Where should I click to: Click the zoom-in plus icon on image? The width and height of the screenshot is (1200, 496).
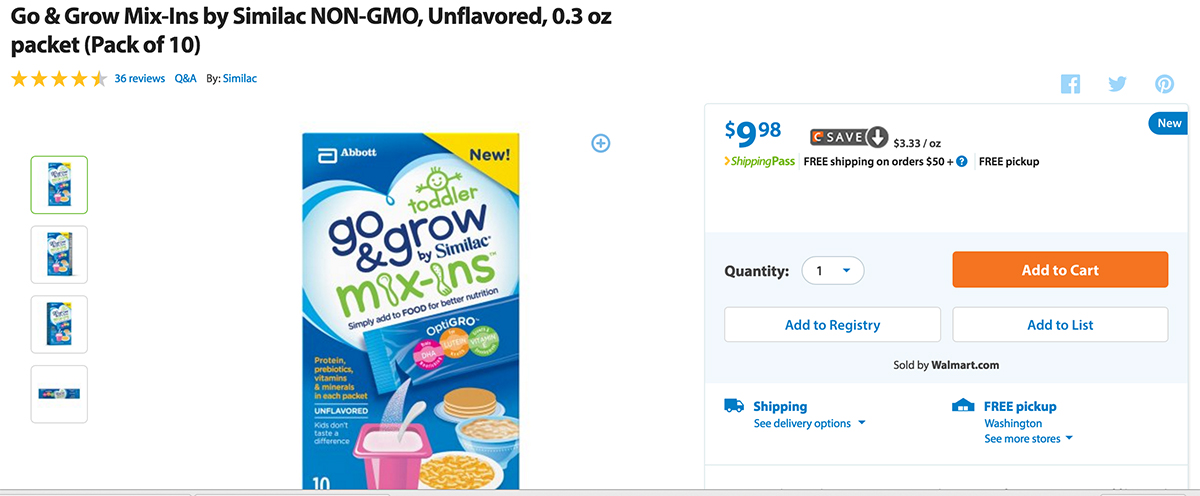(x=601, y=143)
